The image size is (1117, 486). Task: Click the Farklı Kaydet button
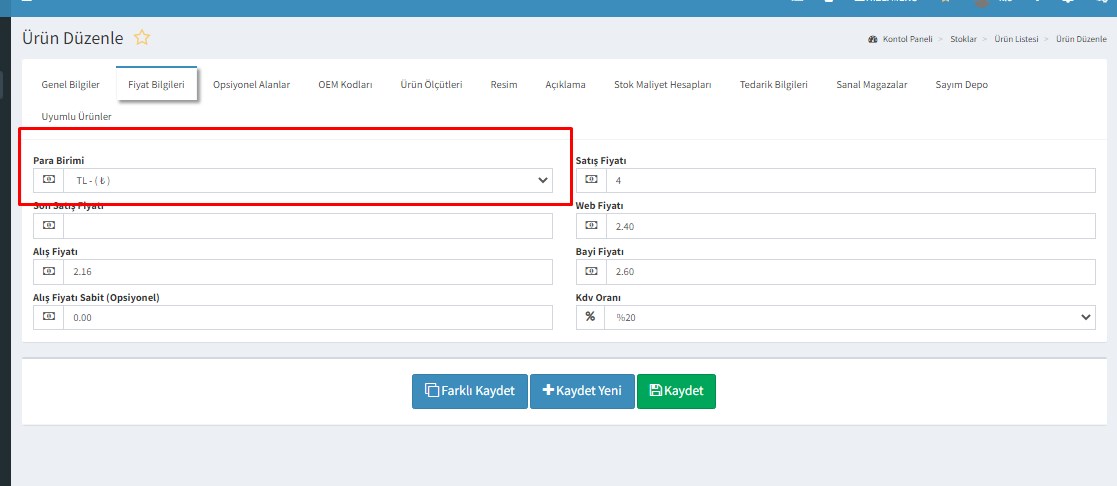coord(469,391)
